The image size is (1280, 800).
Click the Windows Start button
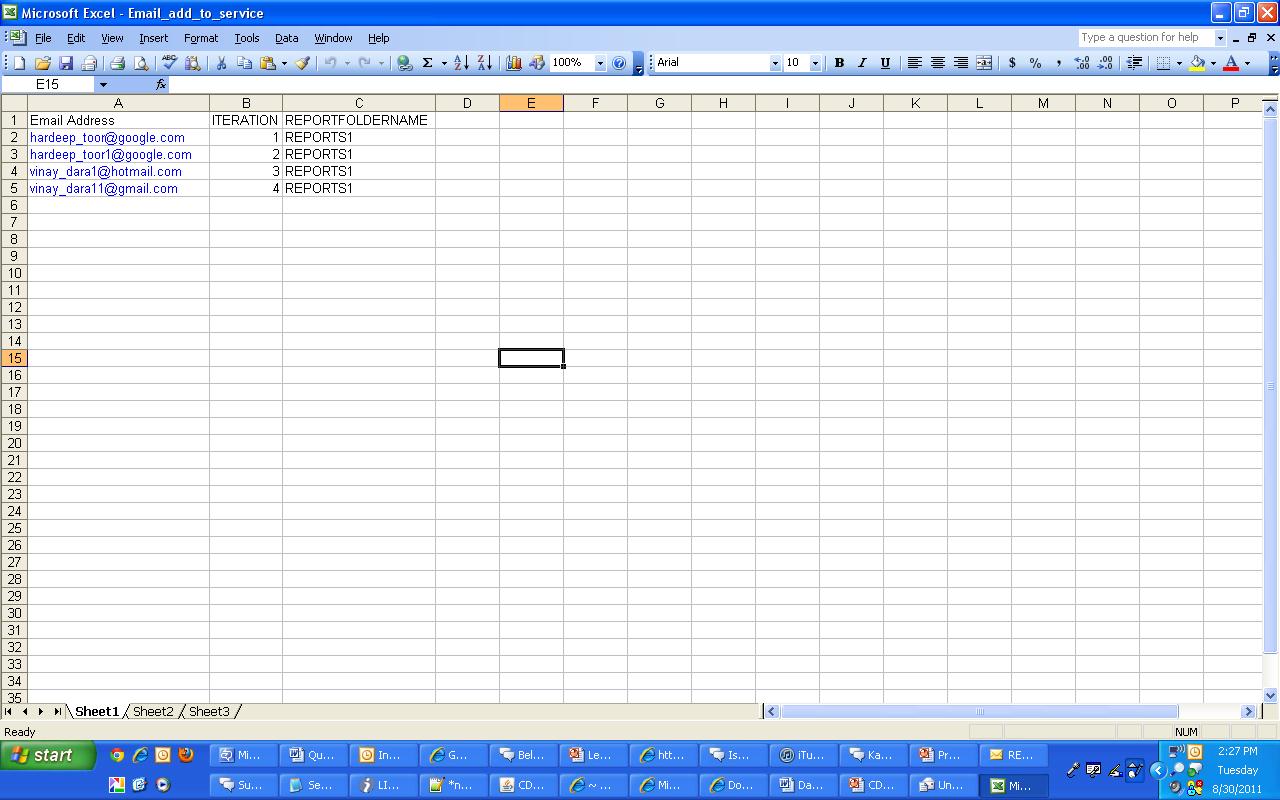(x=45, y=755)
